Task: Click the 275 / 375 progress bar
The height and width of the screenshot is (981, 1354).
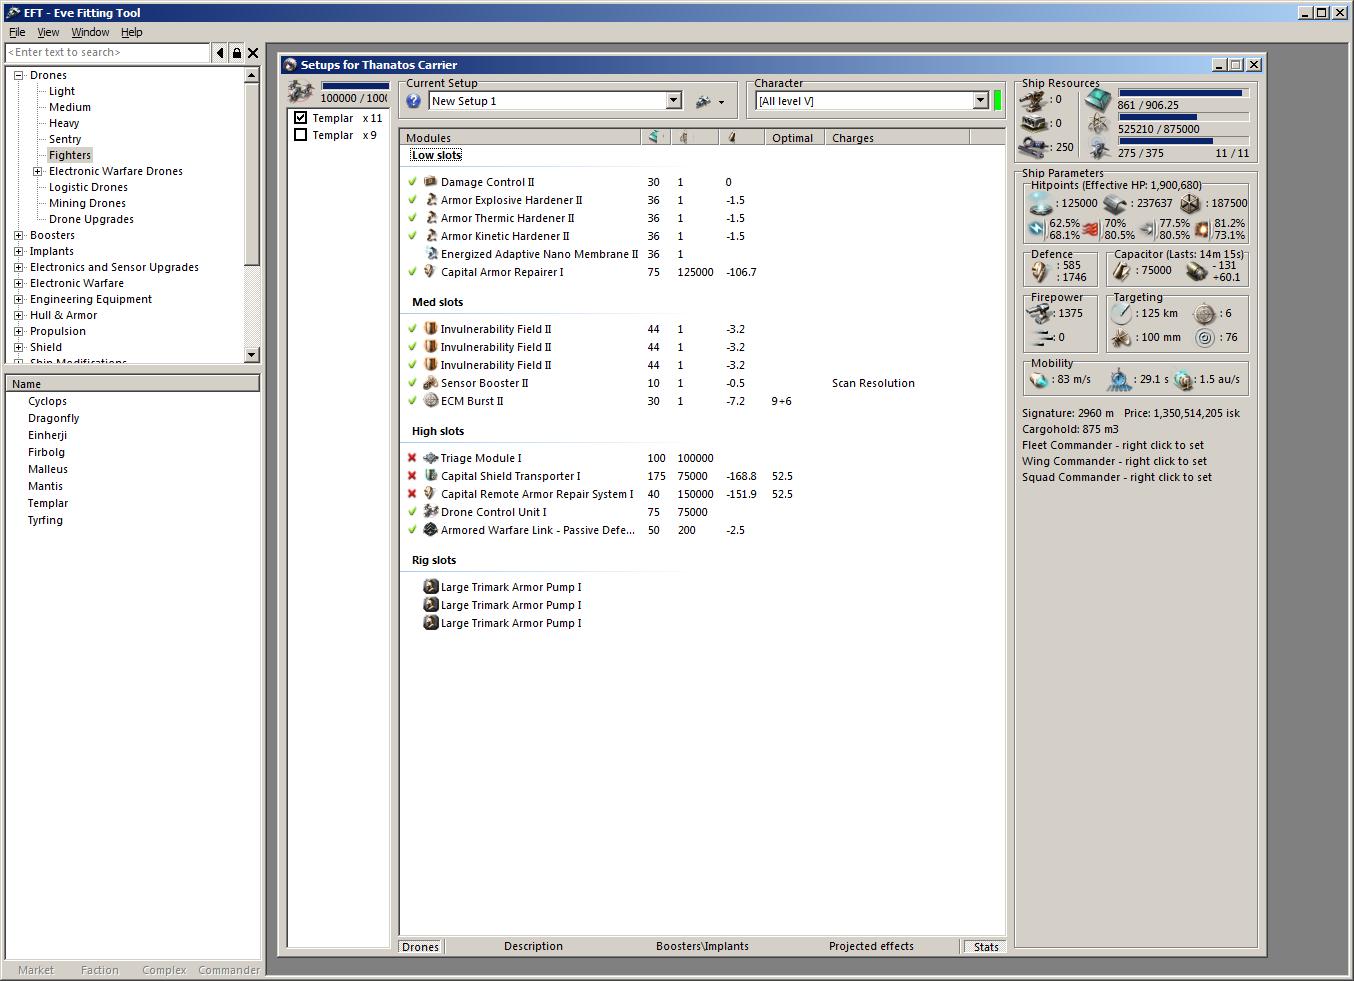Action: coord(1182,141)
